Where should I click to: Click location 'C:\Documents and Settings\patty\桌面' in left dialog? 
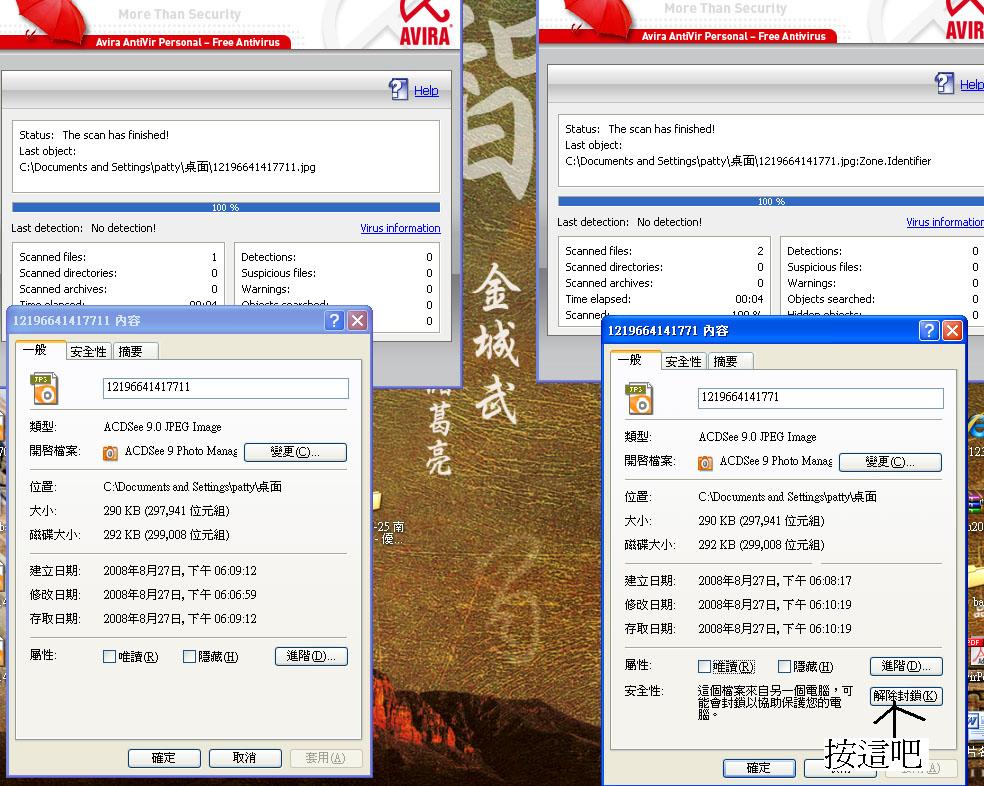[x=192, y=487]
